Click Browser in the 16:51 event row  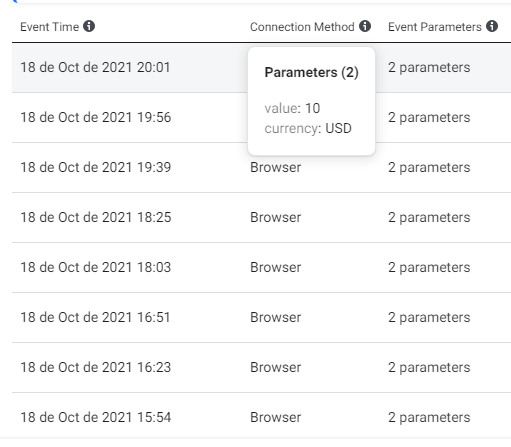coord(276,317)
